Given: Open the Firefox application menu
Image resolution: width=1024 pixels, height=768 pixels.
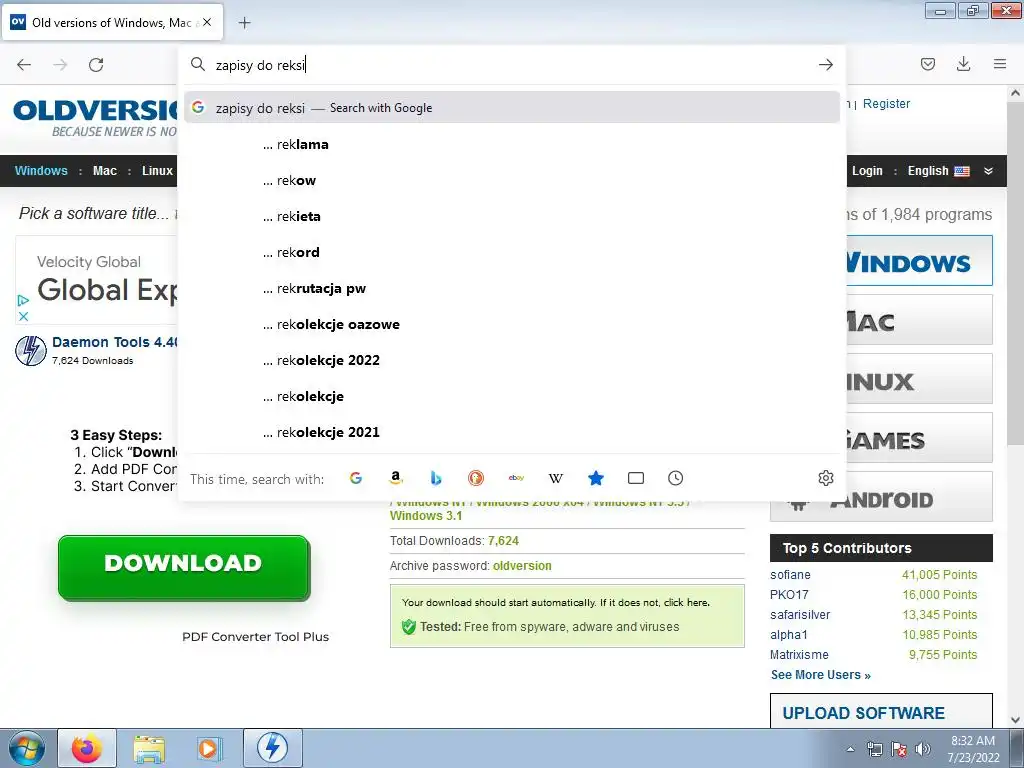Looking at the screenshot, I should coord(1000,64).
